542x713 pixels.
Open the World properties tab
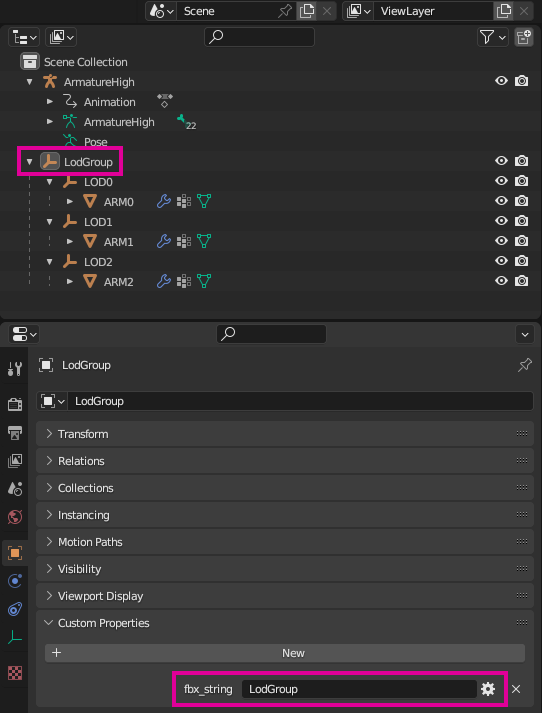point(15,517)
